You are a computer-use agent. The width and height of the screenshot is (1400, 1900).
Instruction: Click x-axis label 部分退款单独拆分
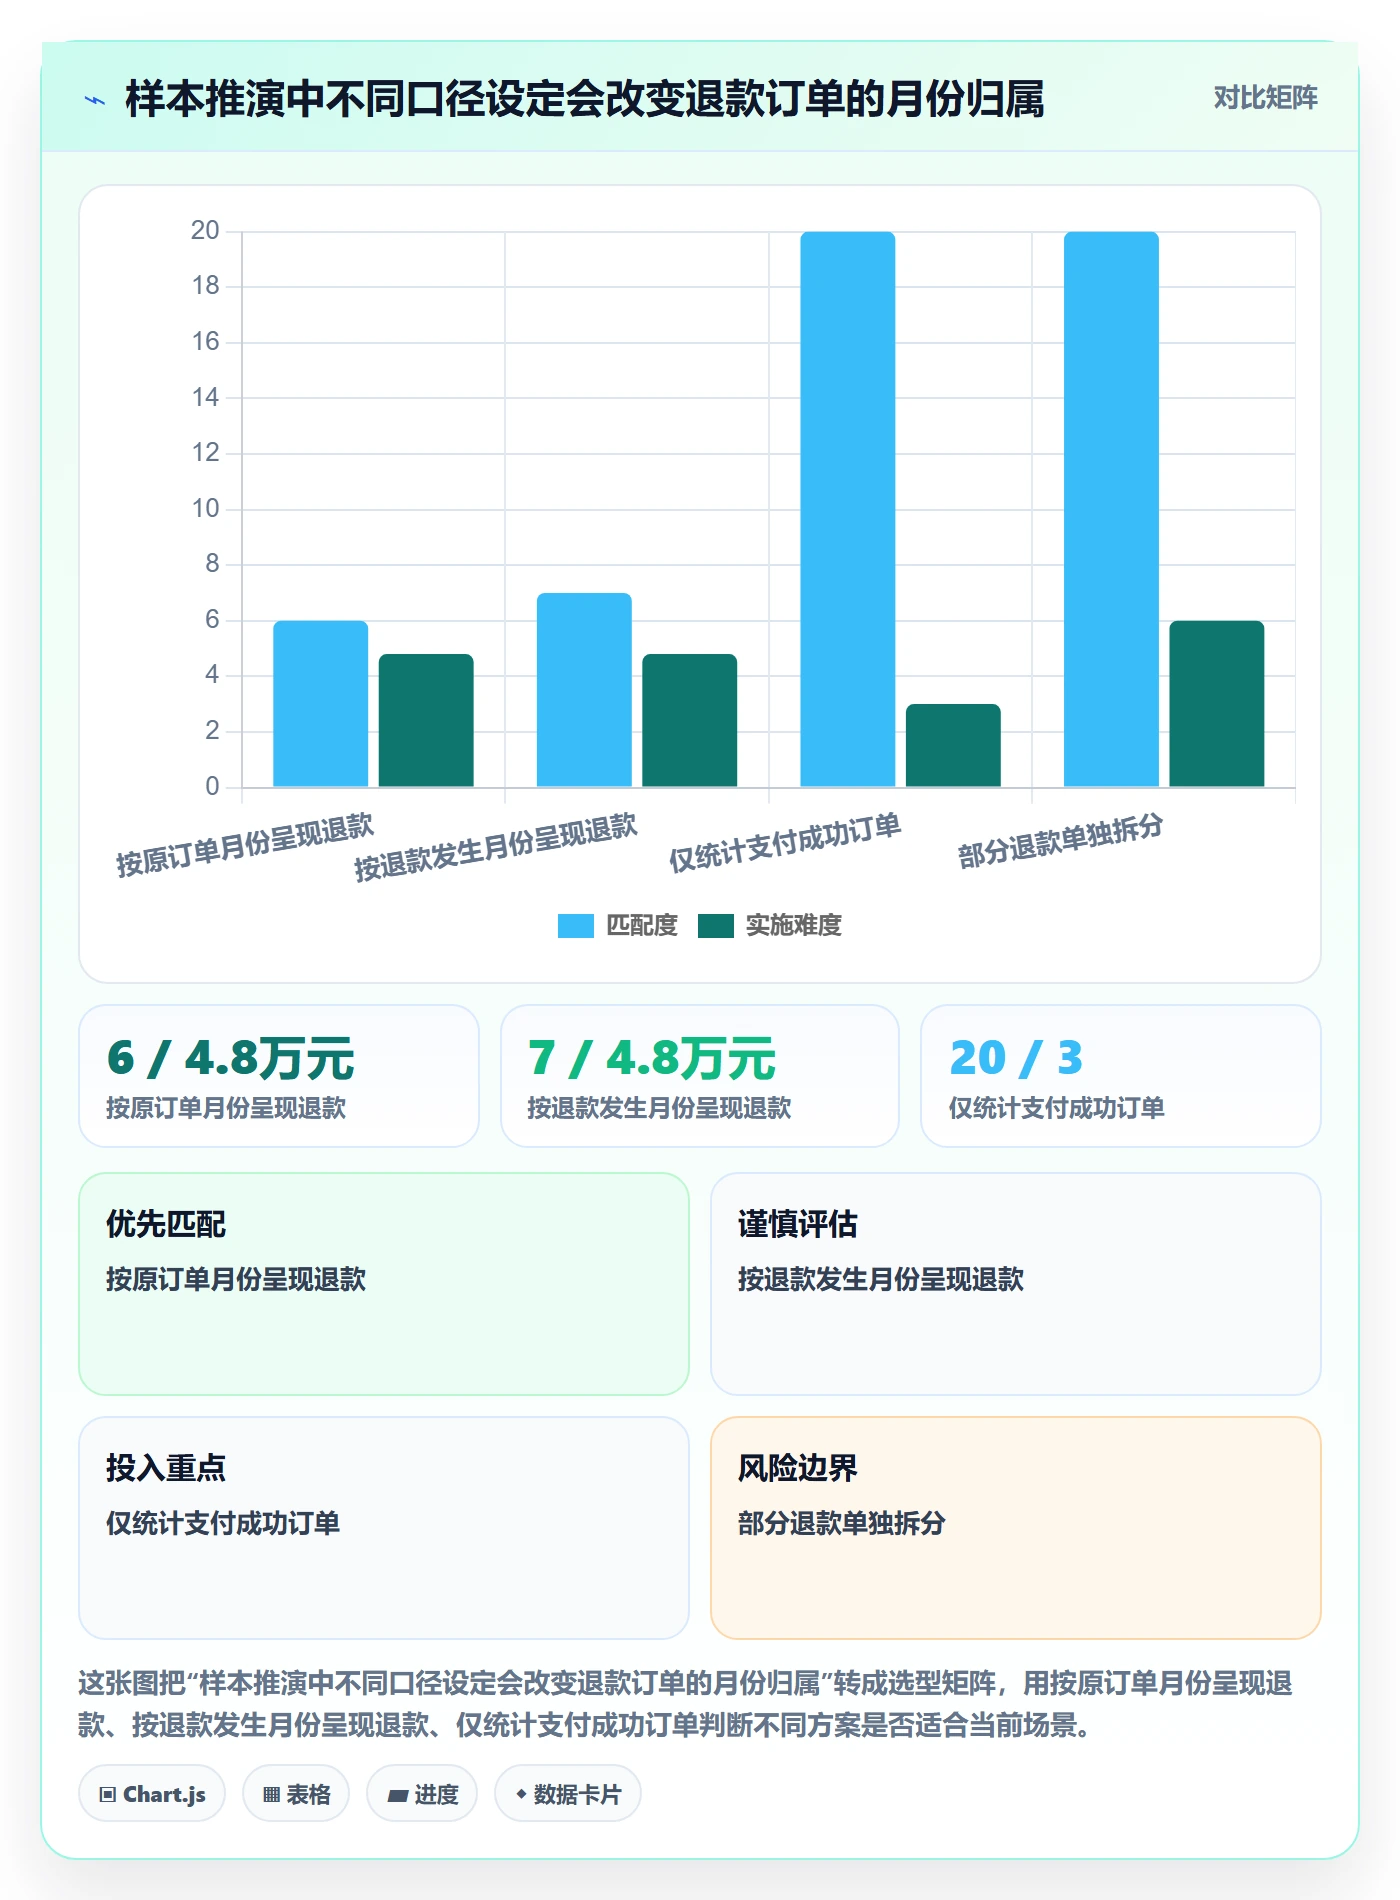(x=1061, y=840)
